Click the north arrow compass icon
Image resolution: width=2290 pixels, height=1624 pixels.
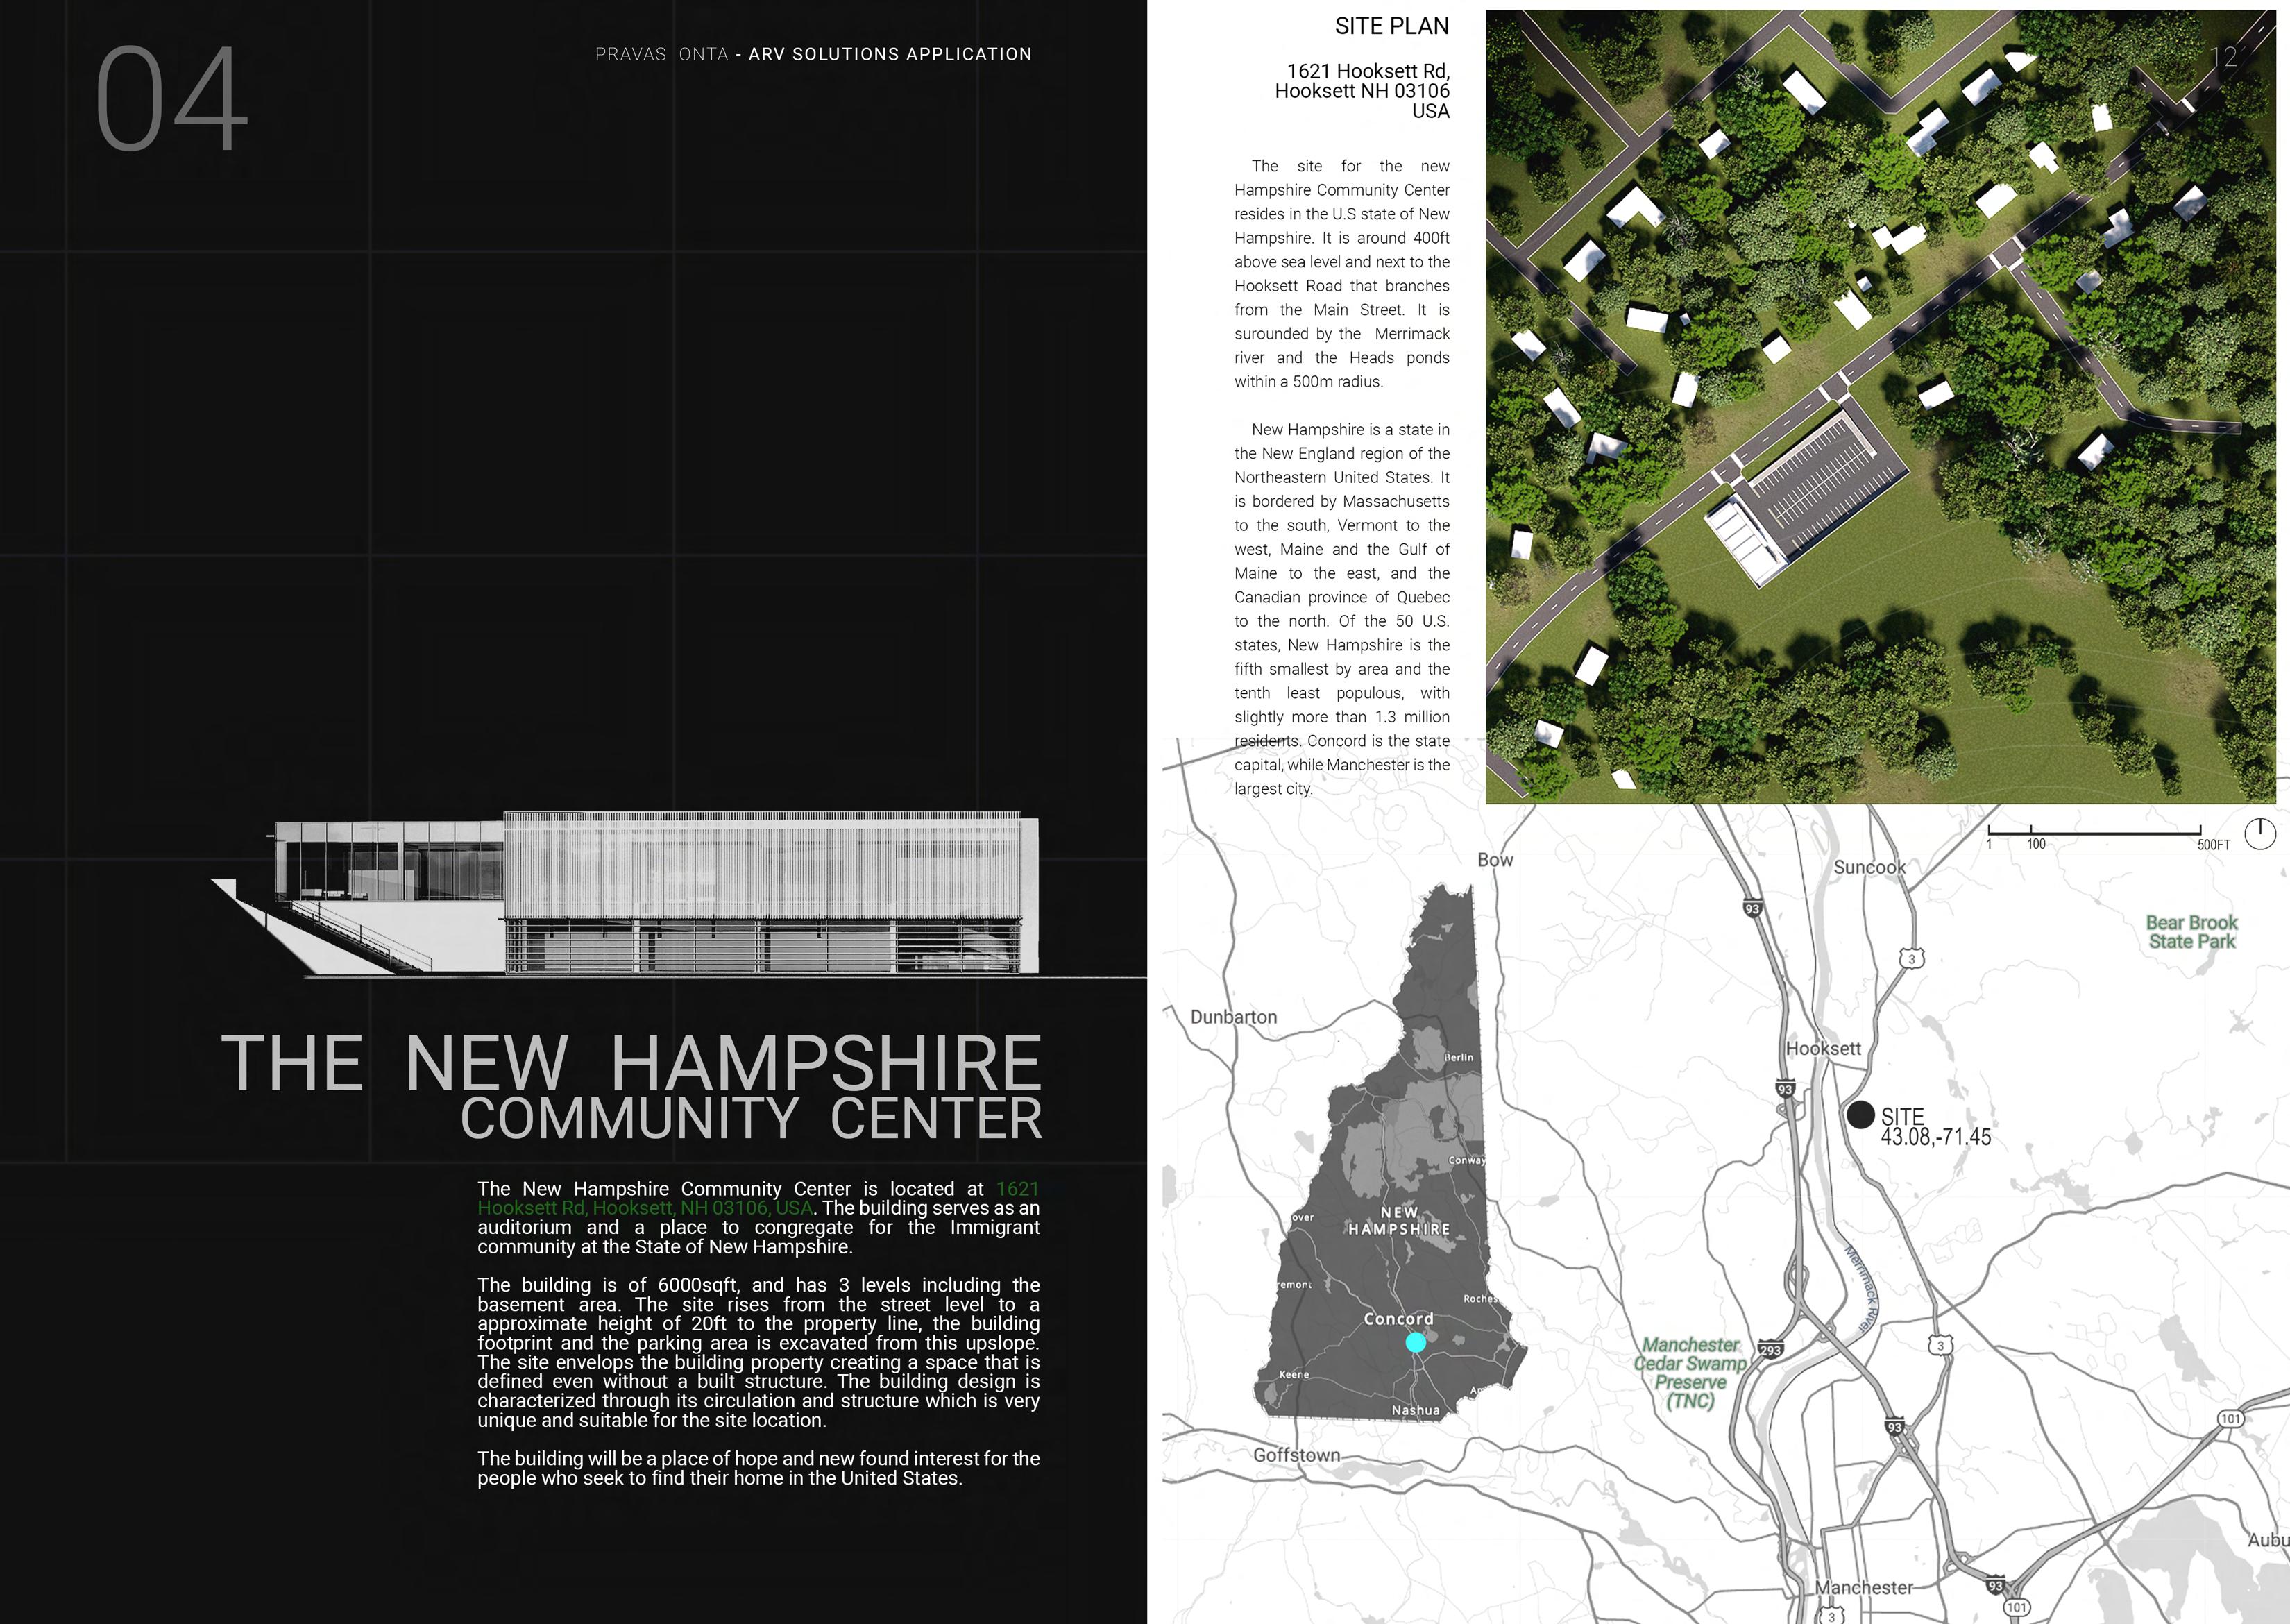pyautogui.click(x=2259, y=833)
